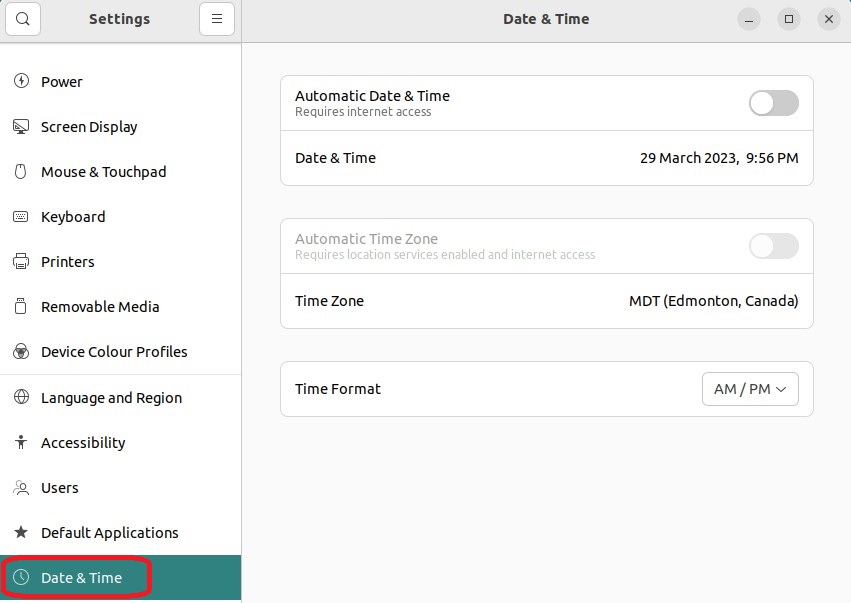
Task: Open the Settings hamburger menu
Action: tap(216, 19)
